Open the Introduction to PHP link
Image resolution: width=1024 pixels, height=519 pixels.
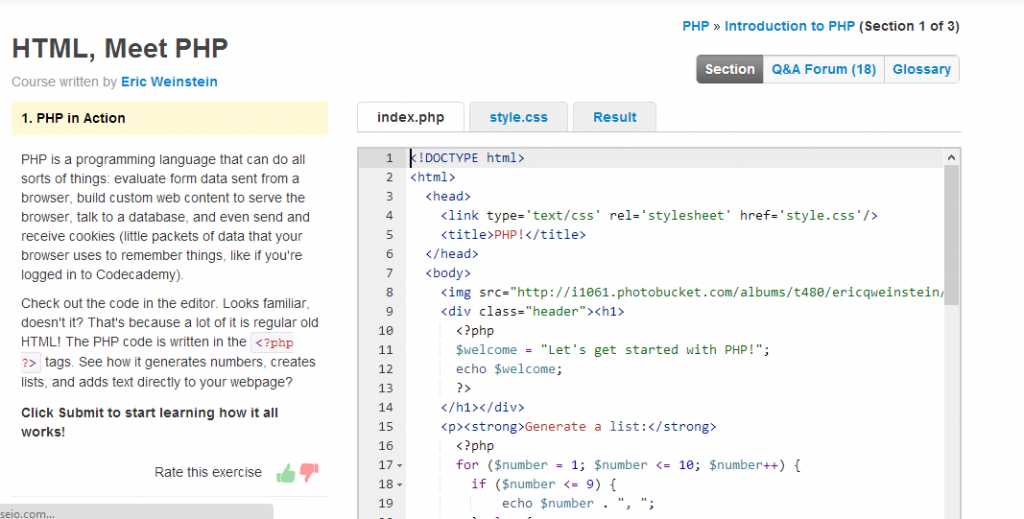tap(790, 26)
